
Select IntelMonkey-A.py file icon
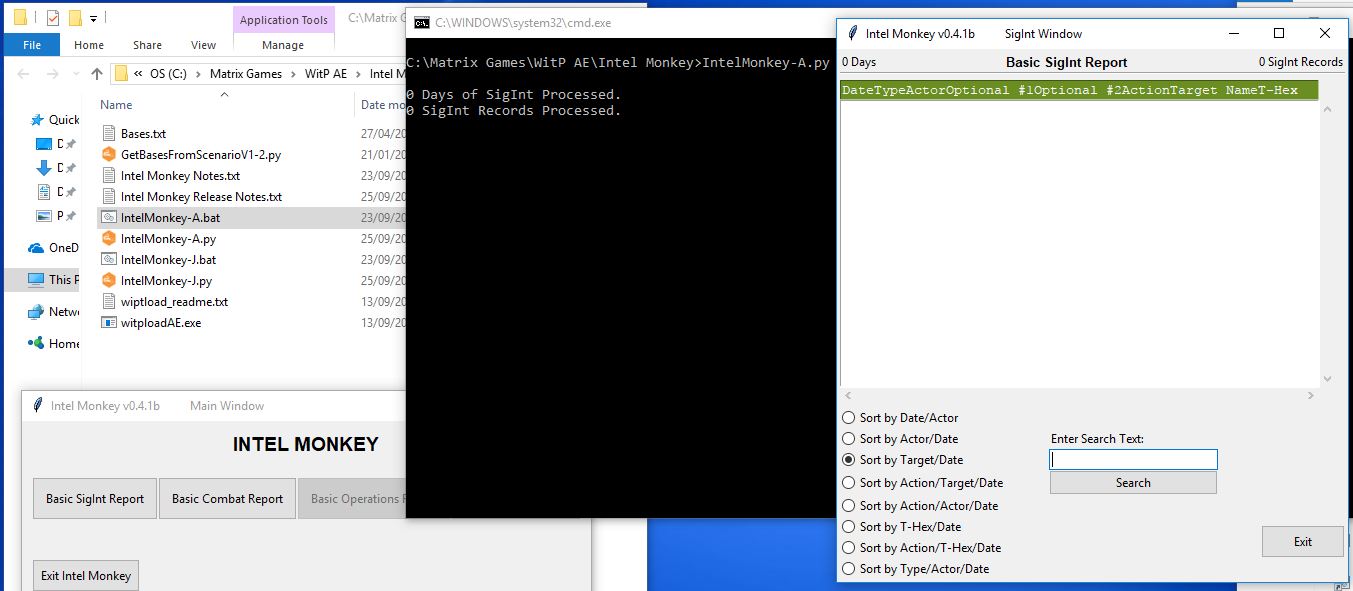tap(110, 239)
